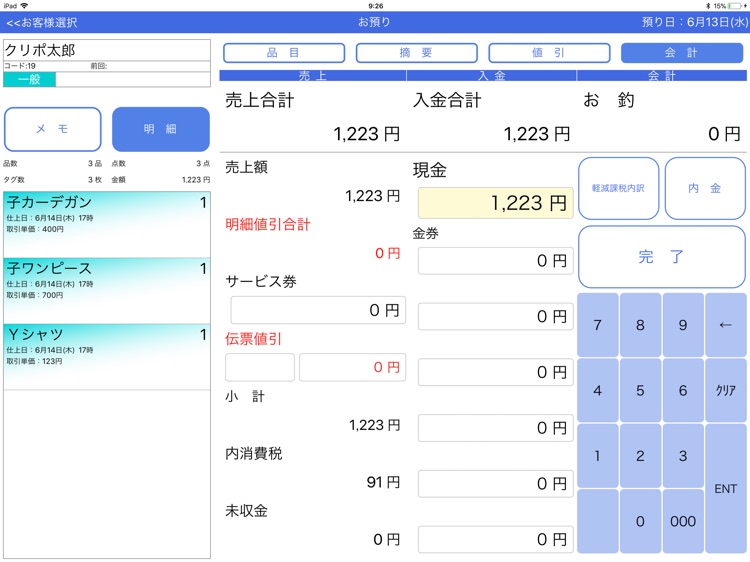Go back to お客様選択
Screen dimensions: 750x562
point(42,22)
